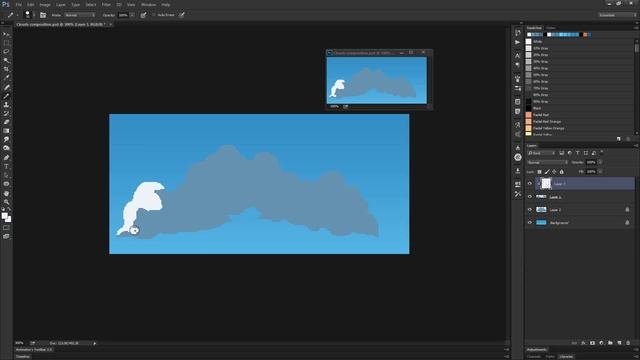Enable the Auto Erase checkbox

pyautogui.click(x=154, y=15)
